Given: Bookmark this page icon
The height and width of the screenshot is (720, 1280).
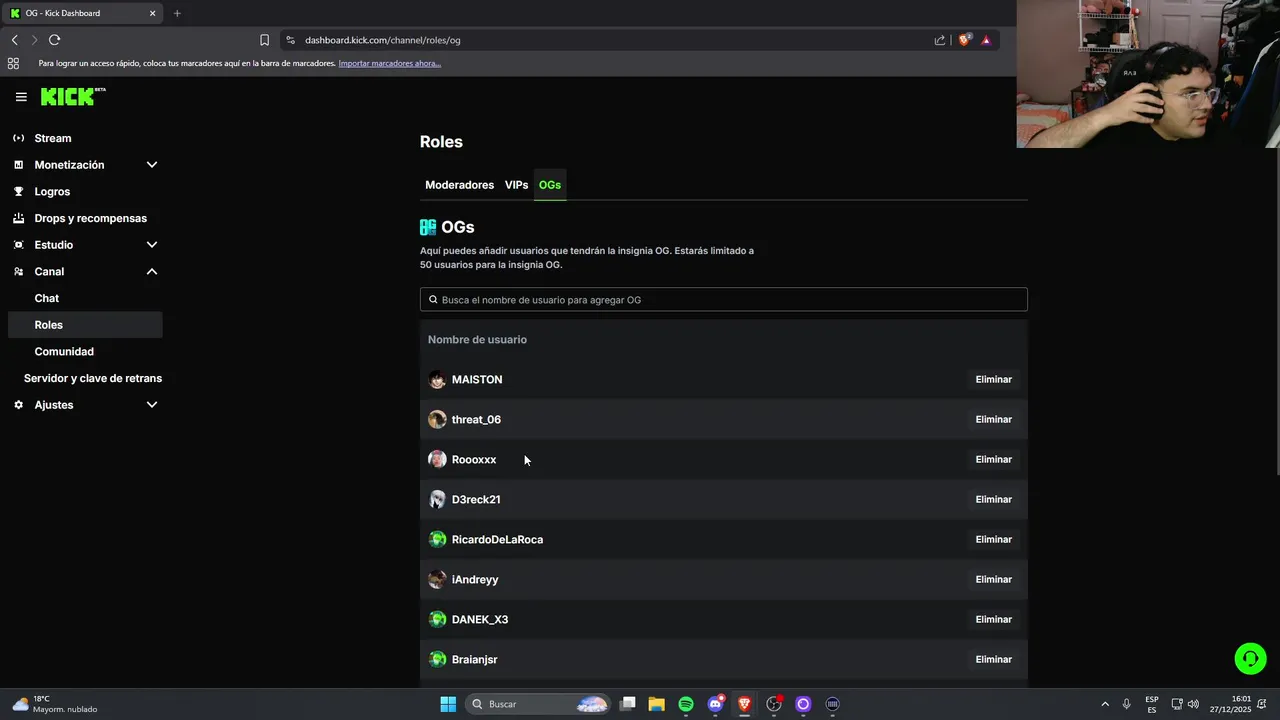Looking at the screenshot, I should click(x=264, y=40).
